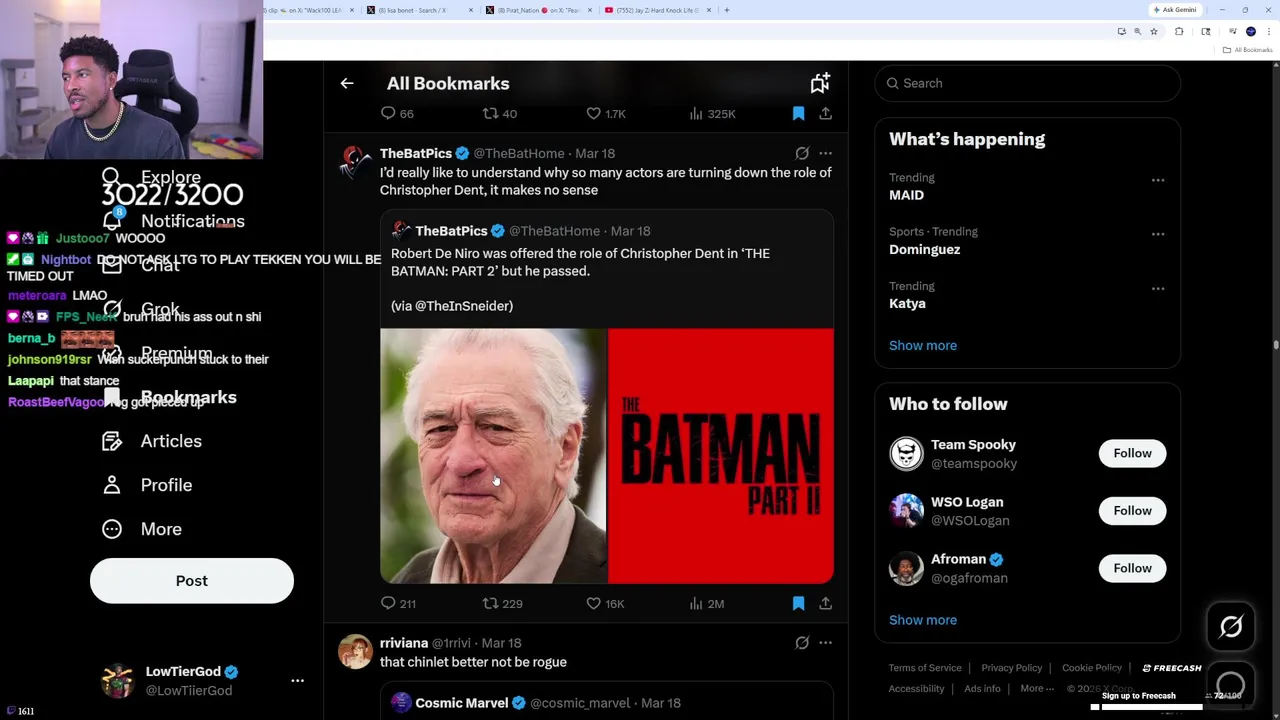Open The Batman Part II poster image
The height and width of the screenshot is (720, 1280).
(721, 456)
